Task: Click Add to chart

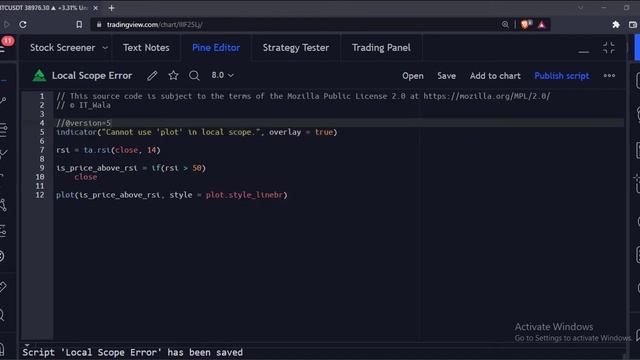Action: (495, 76)
